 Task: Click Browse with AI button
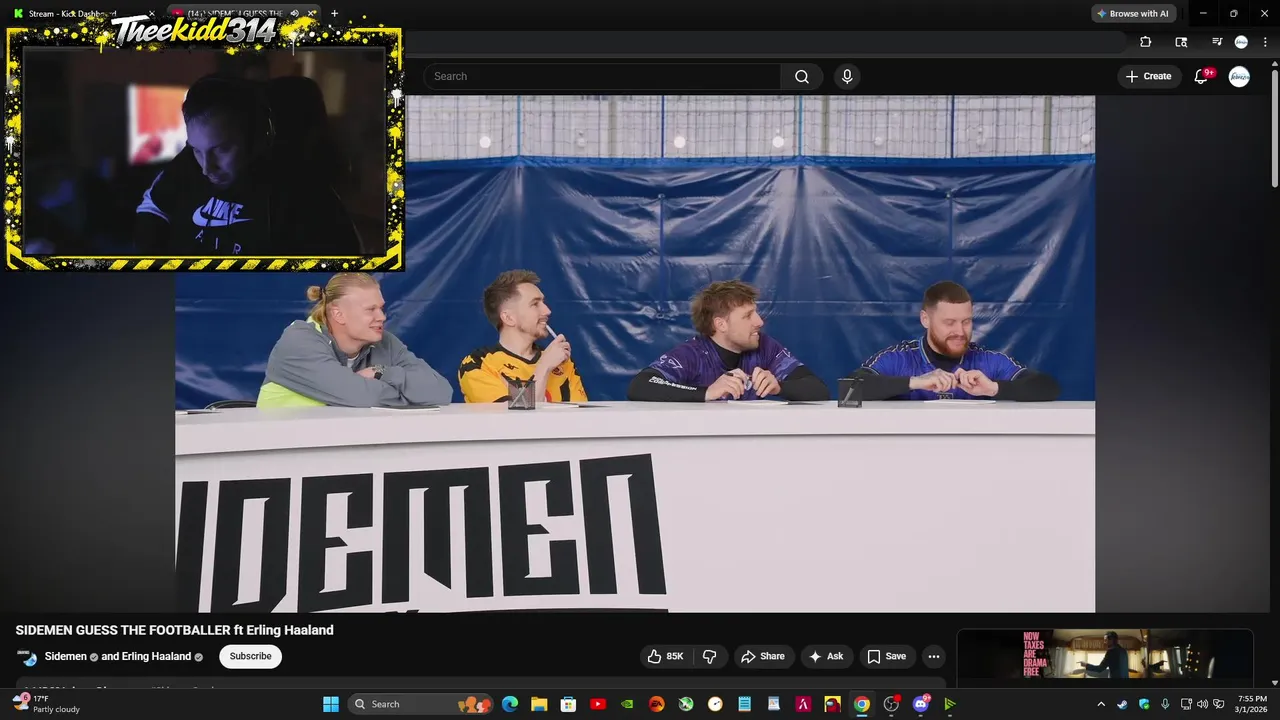tap(1132, 13)
